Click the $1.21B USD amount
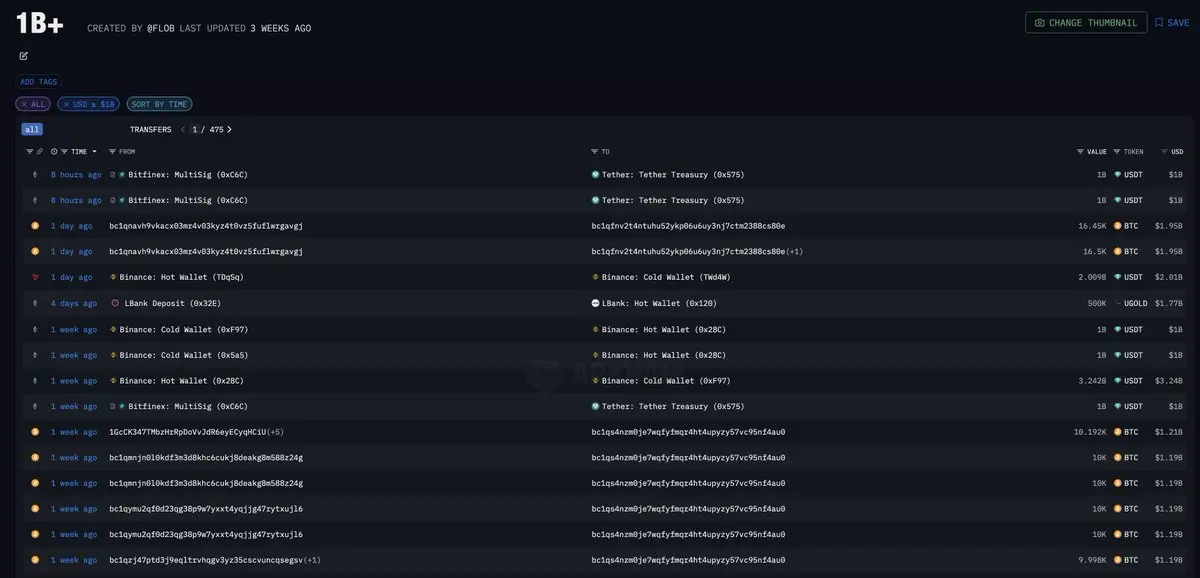This screenshot has height=578, width=1200. (1169, 432)
